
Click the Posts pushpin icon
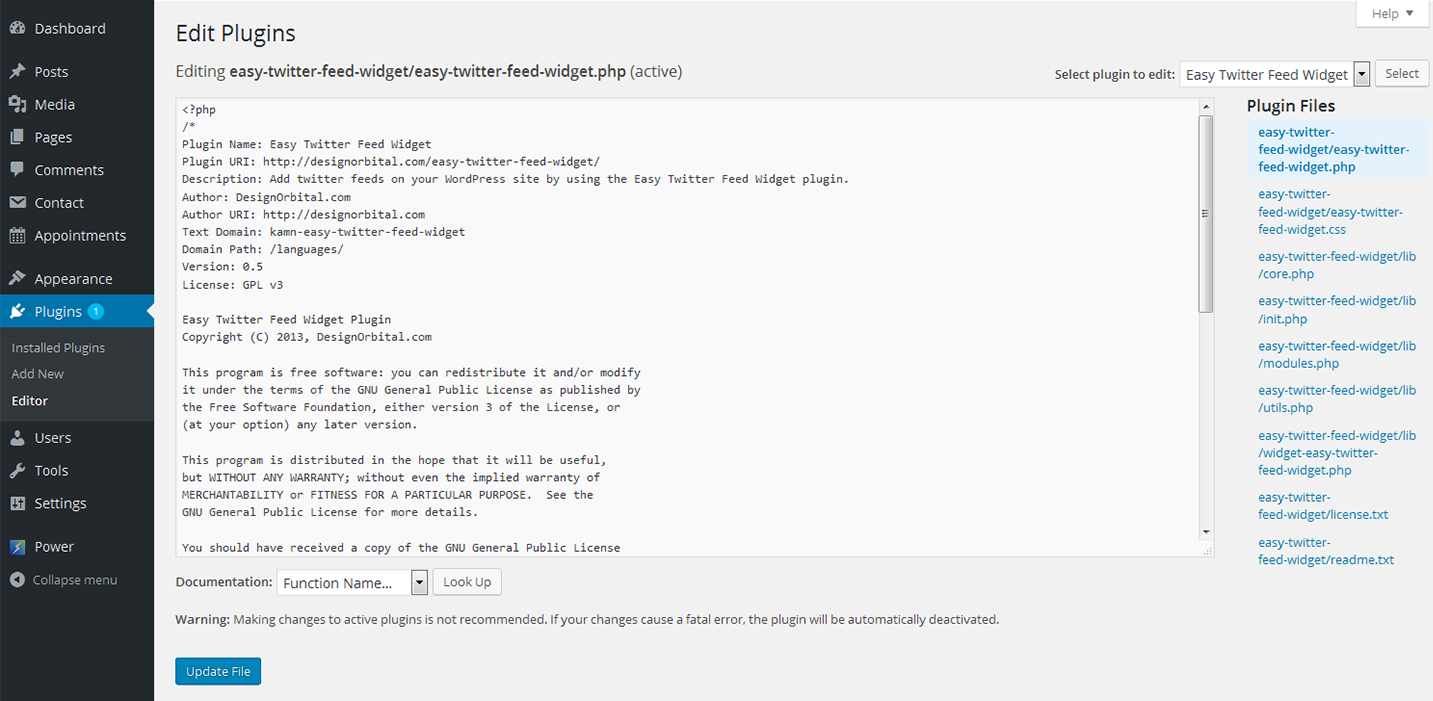point(17,72)
